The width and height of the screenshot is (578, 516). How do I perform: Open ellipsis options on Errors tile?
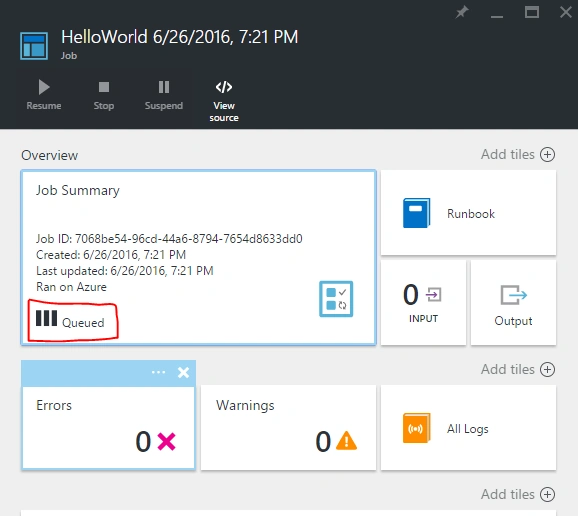159,372
